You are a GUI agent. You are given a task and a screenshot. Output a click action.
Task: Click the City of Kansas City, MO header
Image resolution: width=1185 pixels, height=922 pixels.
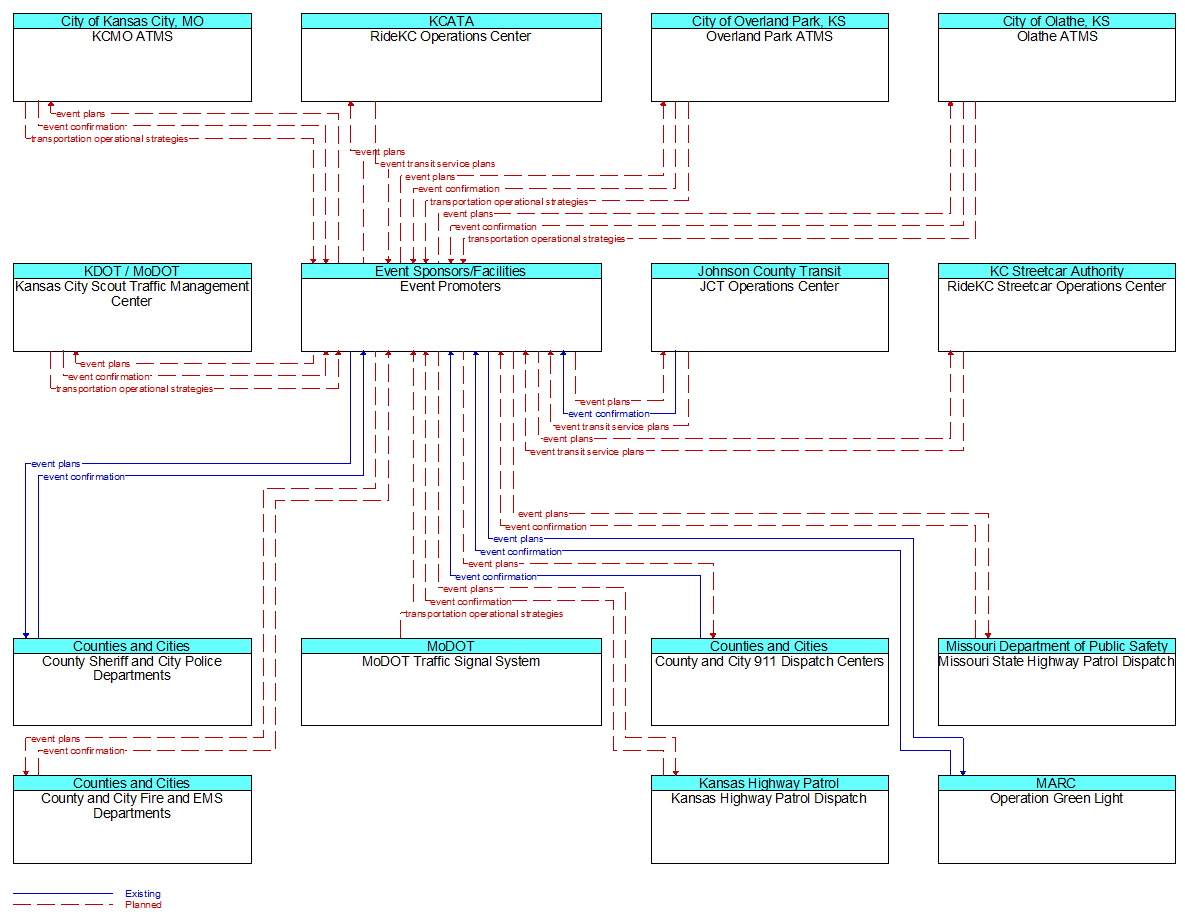pos(132,21)
